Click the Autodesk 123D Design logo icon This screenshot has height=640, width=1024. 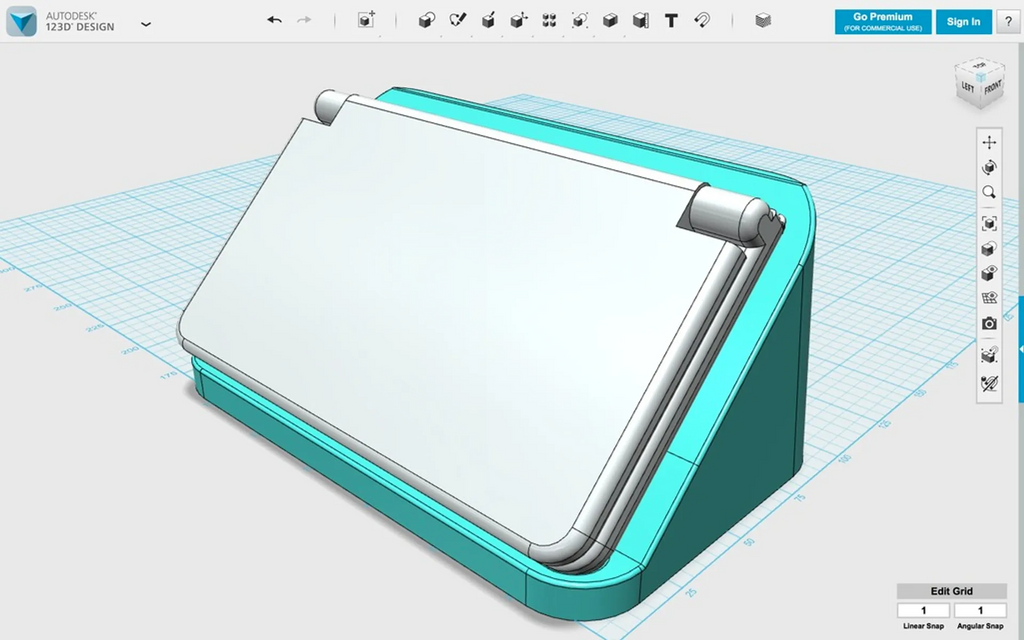point(22,22)
